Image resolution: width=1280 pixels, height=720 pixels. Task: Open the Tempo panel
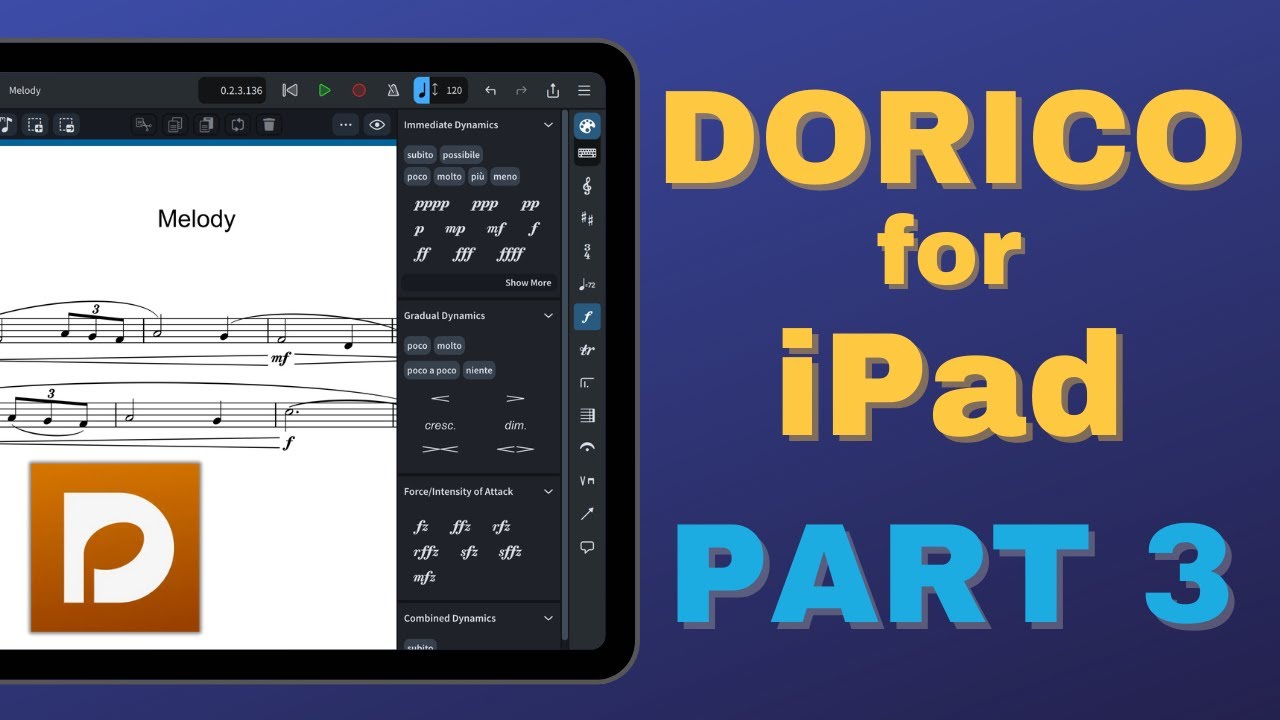[587, 285]
